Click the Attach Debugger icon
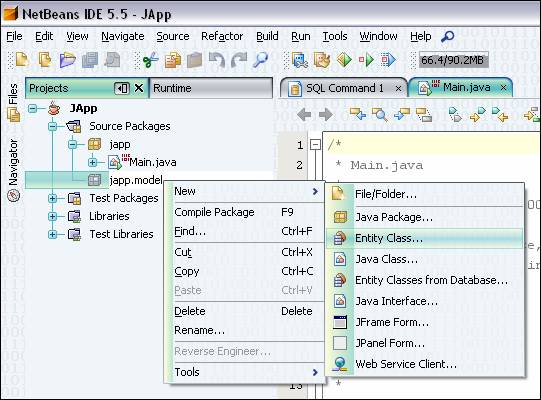Image resolution: width=541 pixels, height=400 pixels. click(x=388, y=60)
